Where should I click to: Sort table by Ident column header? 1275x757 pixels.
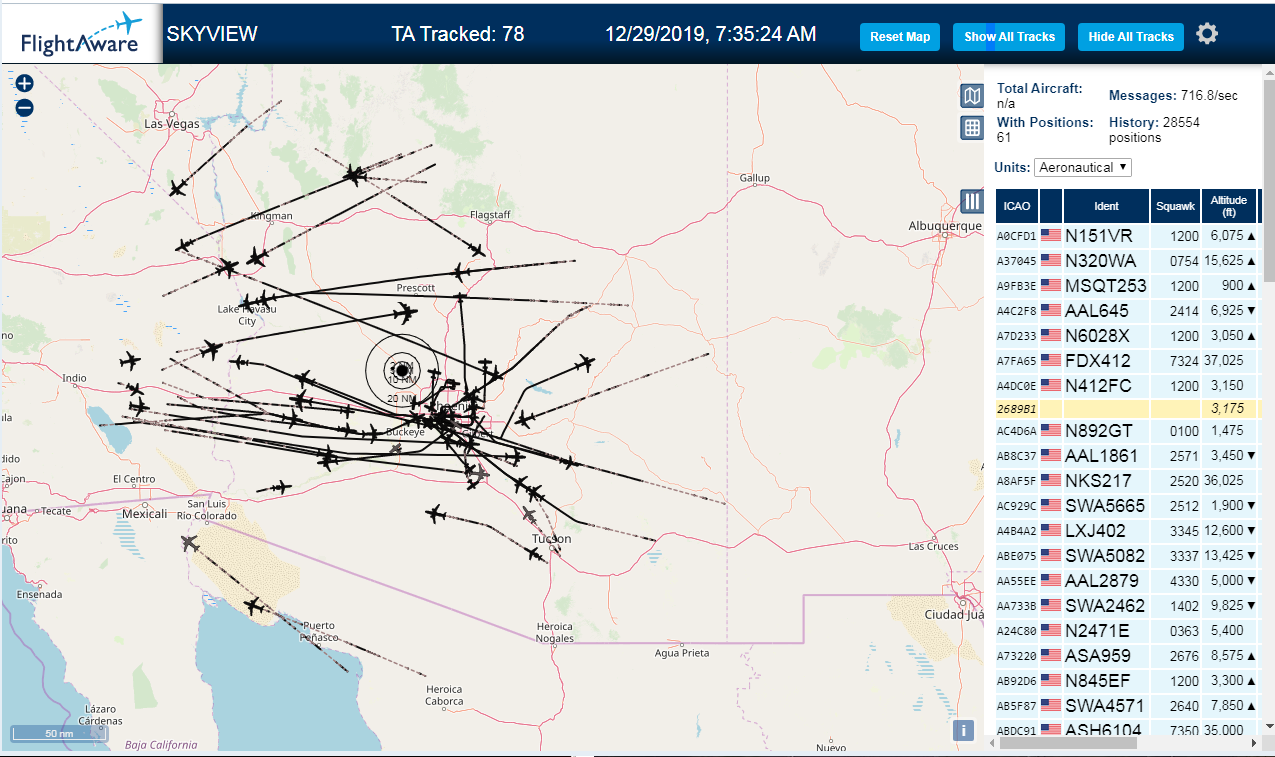click(x=1106, y=206)
